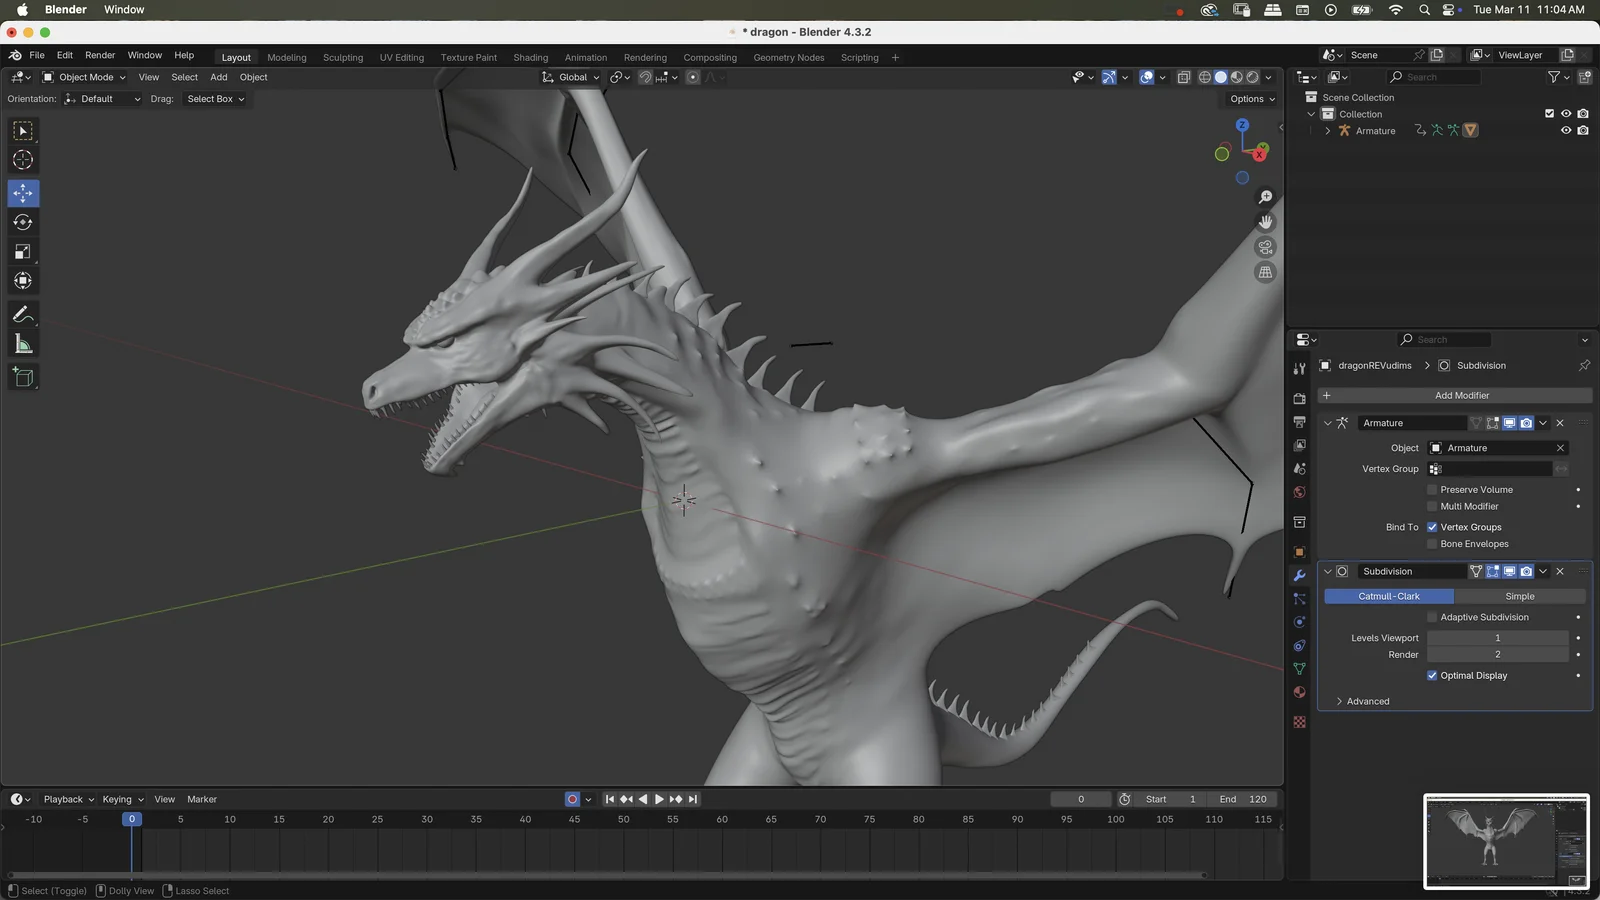
Task: Click the Add Modifier button
Action: pyautogui.click(x=1463, y=395)
